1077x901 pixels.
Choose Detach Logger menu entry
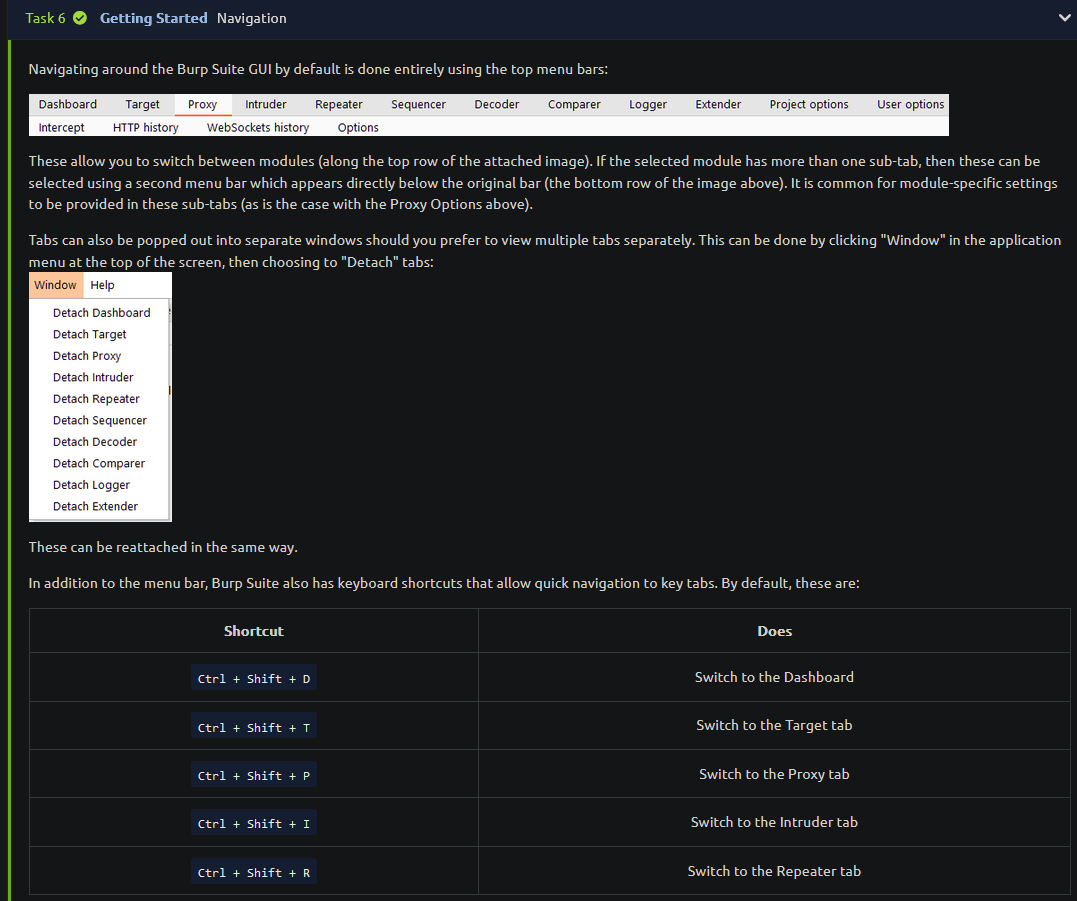pos(91,485)
